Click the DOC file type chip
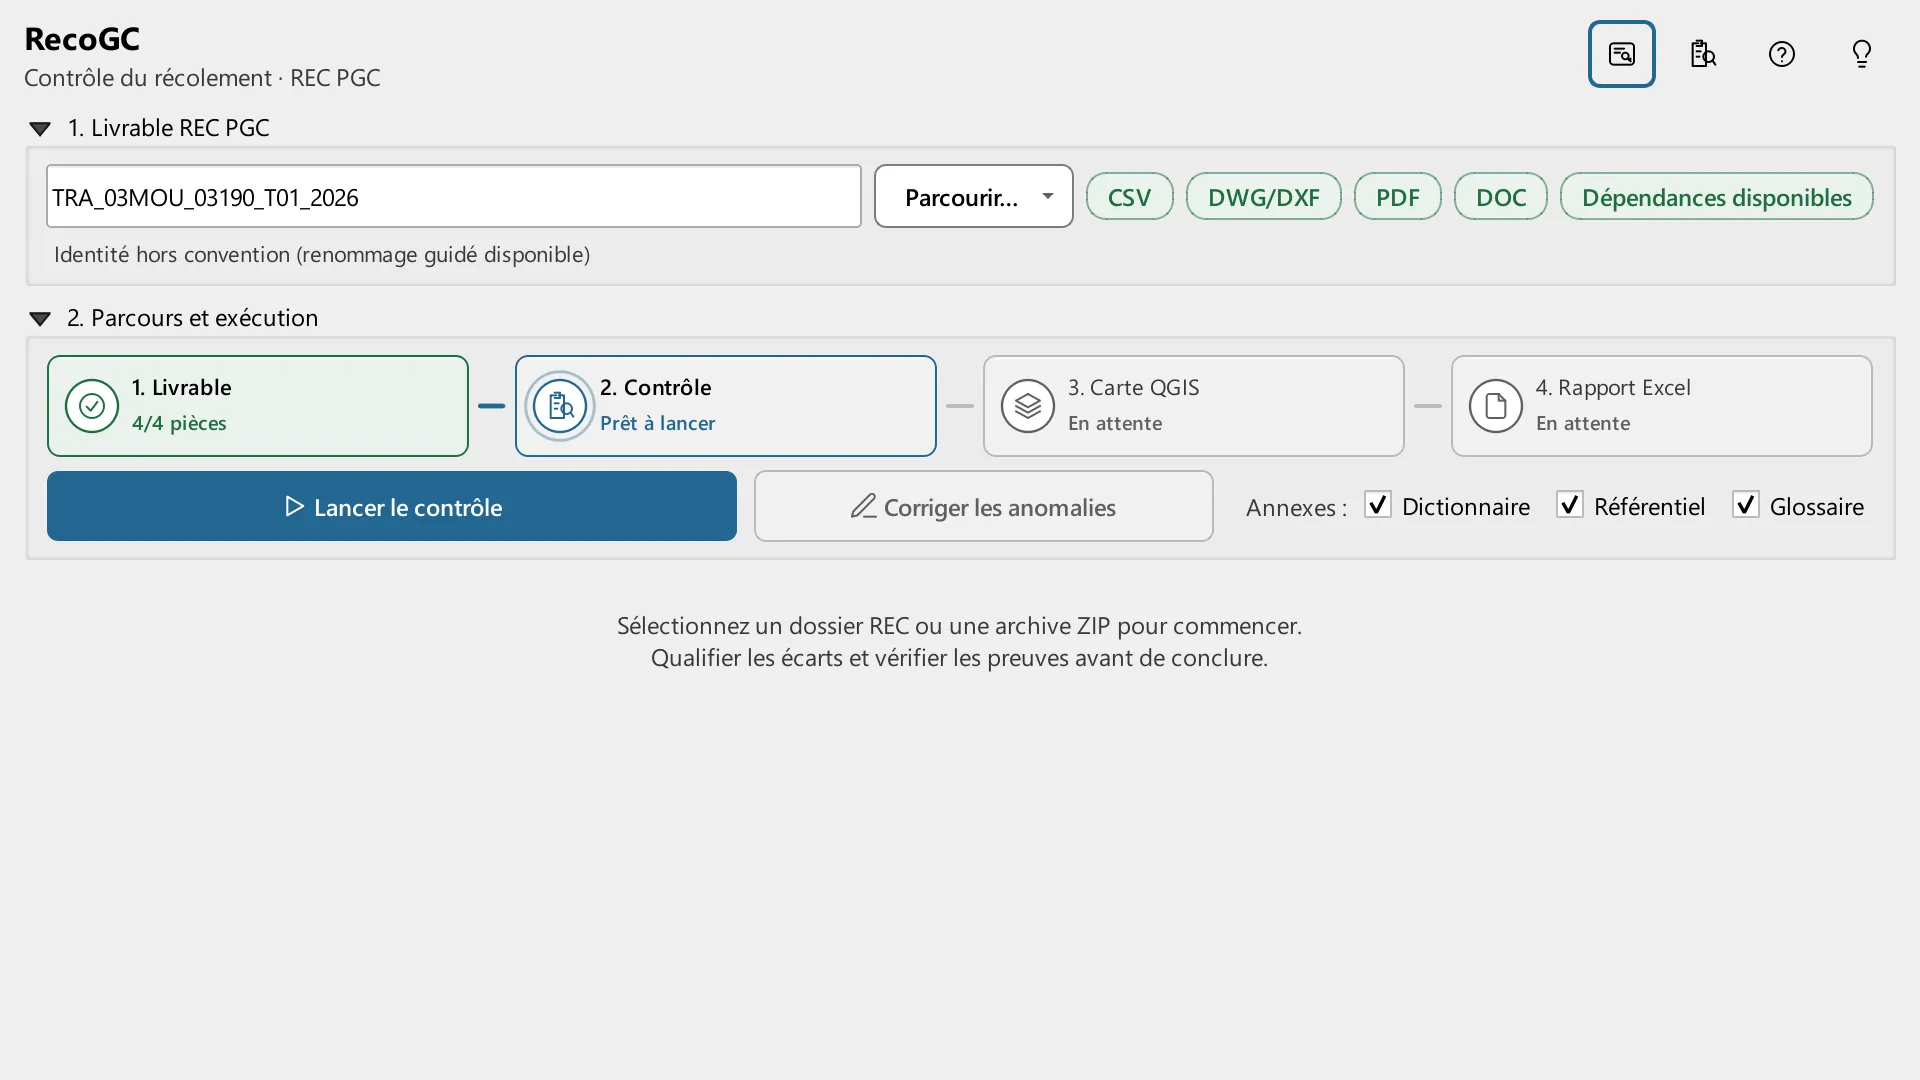Viewport: 1920px width, 1080px height. point(1500,196)
